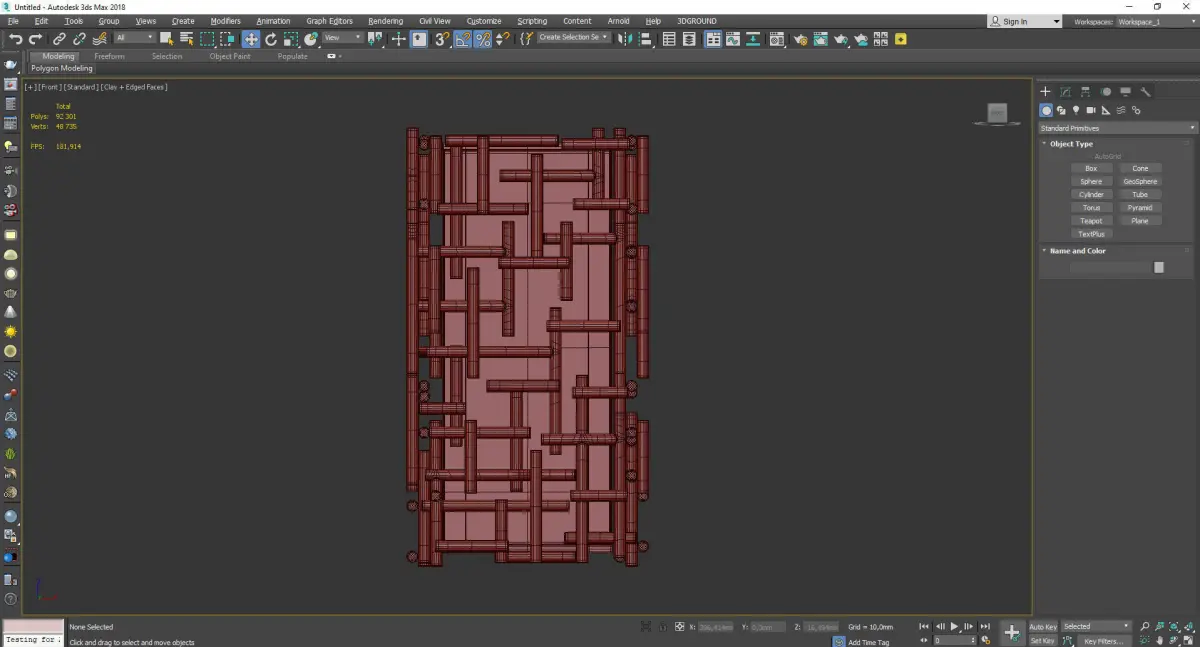Click the Teapot primitive button
This screenshot has width=1200, height=647.
click(x=1091, y=221)
